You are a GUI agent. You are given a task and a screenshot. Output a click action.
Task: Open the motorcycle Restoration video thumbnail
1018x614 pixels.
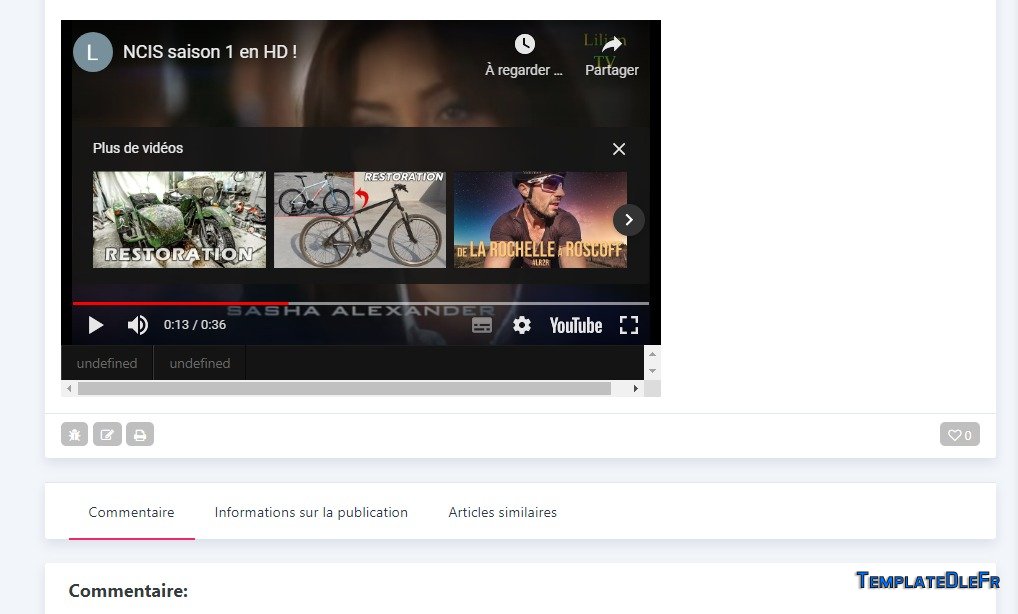pyautogui.click(x=179, y=219)
